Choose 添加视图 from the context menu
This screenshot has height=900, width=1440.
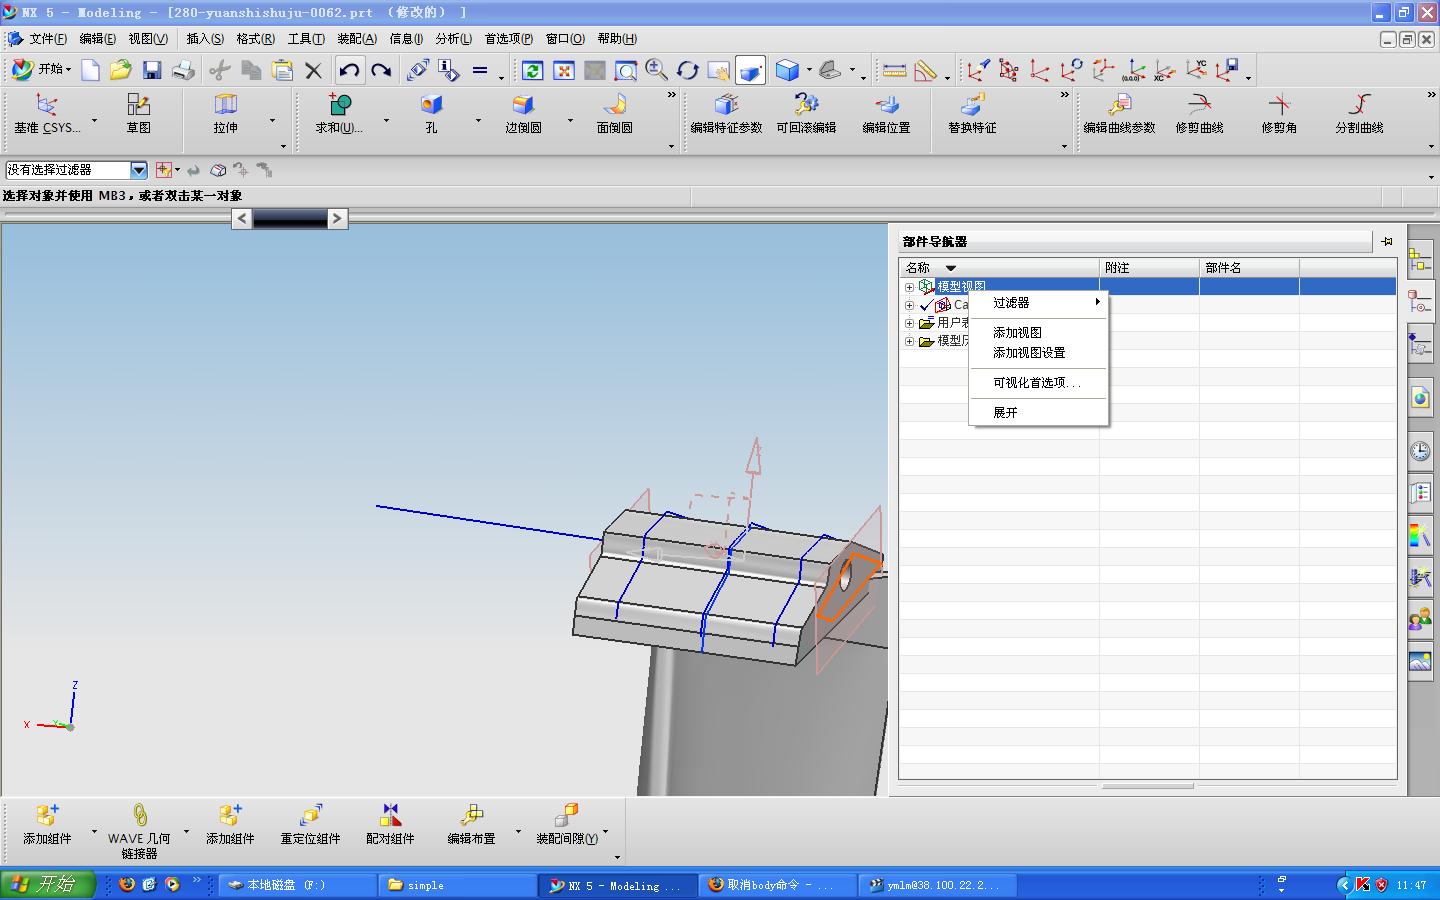tap(1038, 333)
